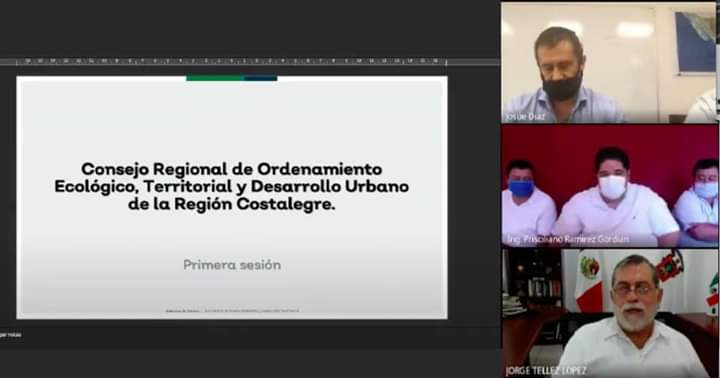The width and height of the screenshot is (720, 378).
Task: Click the presenter name label below the shared slide
Action: click(x=10, y=335)
